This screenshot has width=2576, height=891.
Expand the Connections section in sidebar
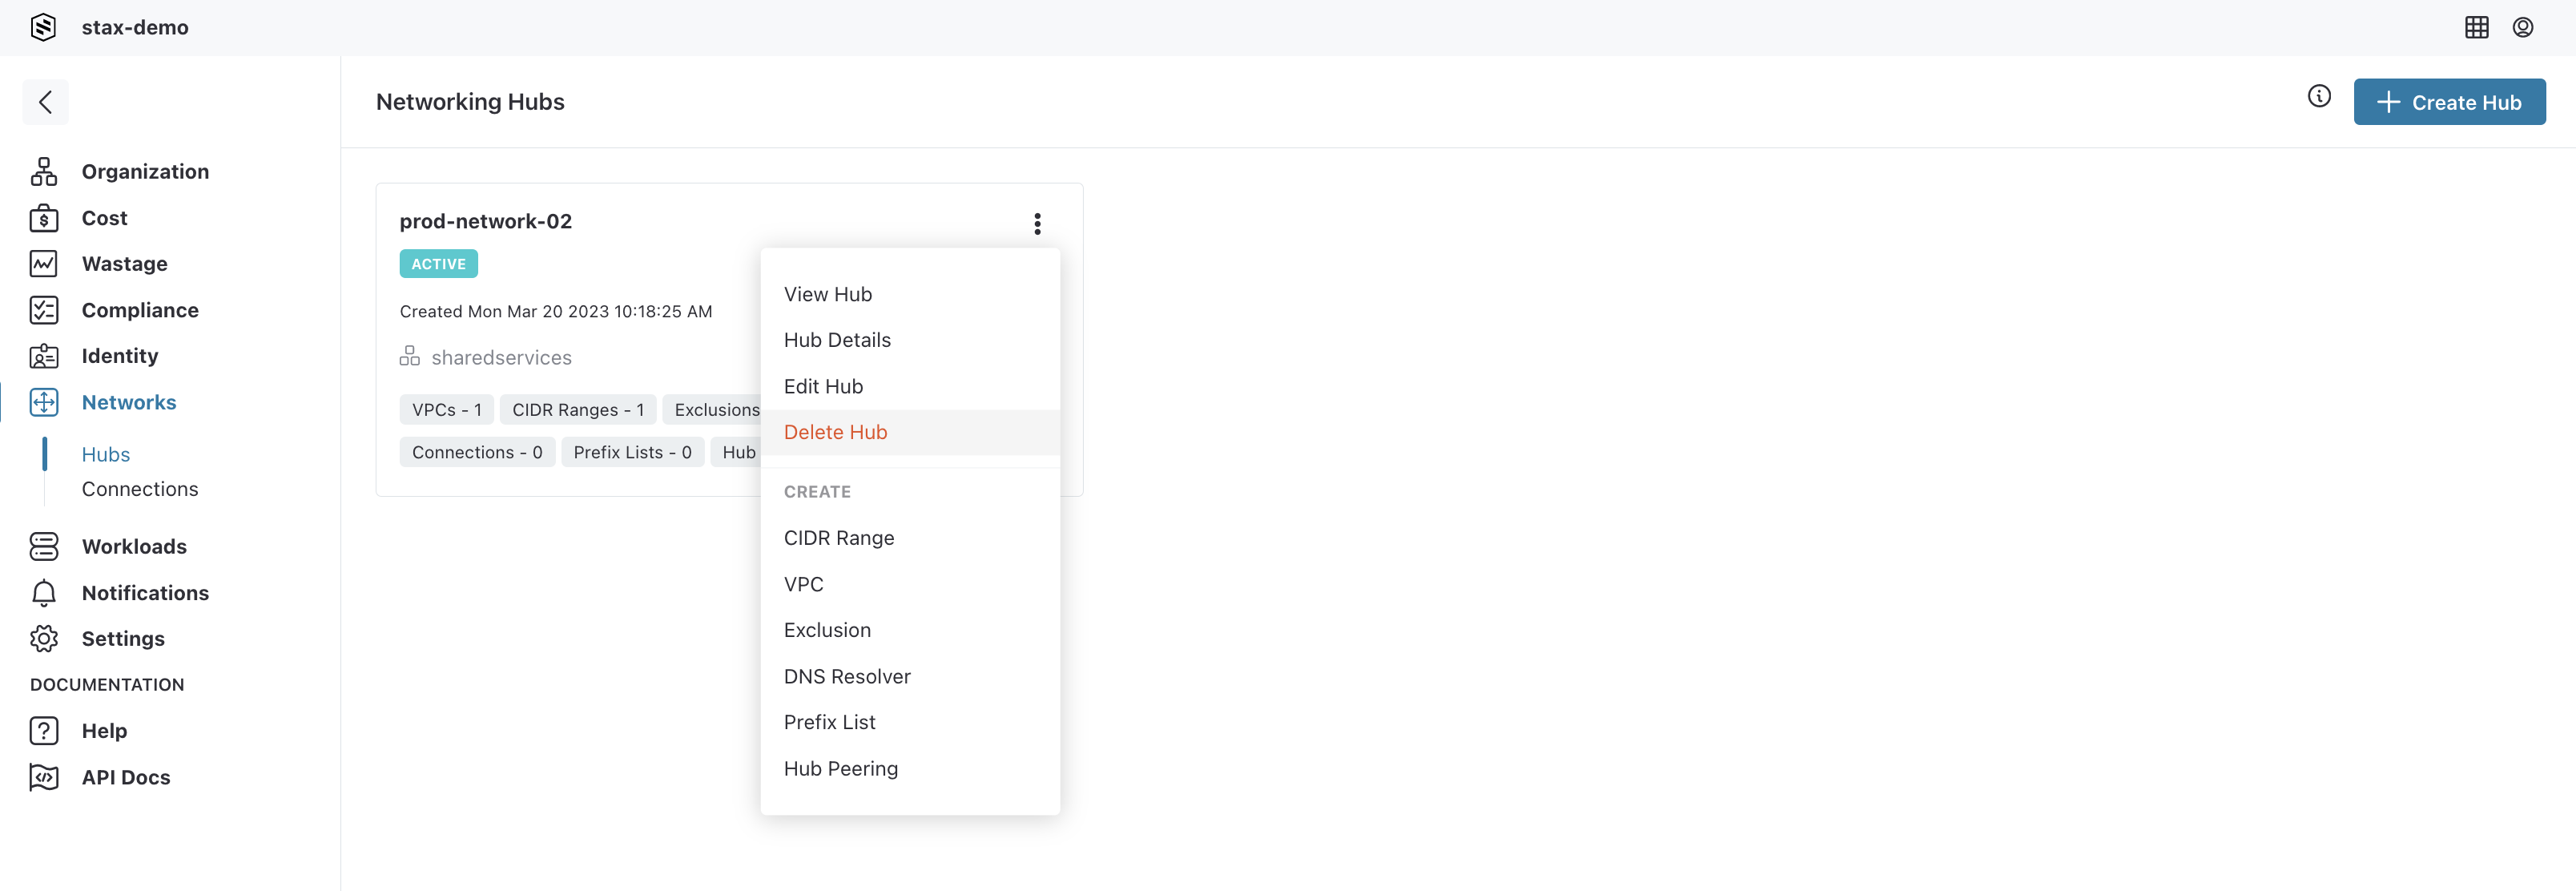pyautogui.click(x=141, y=490)
